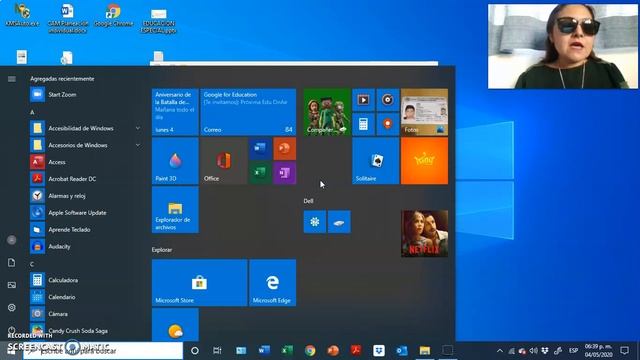Image resolution: width=640 pixels, height=360 pixels.
Task: Open Settings gear in Start sidebar
Action: pyautogui.click(x=11, y=307)
